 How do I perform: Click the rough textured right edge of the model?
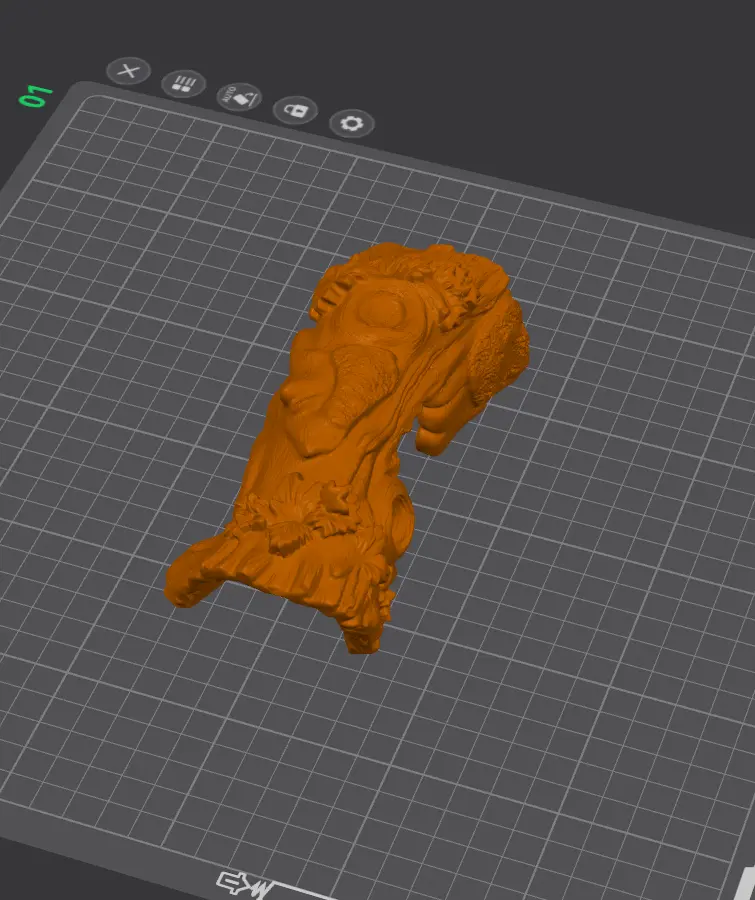(x=500, y=356)
